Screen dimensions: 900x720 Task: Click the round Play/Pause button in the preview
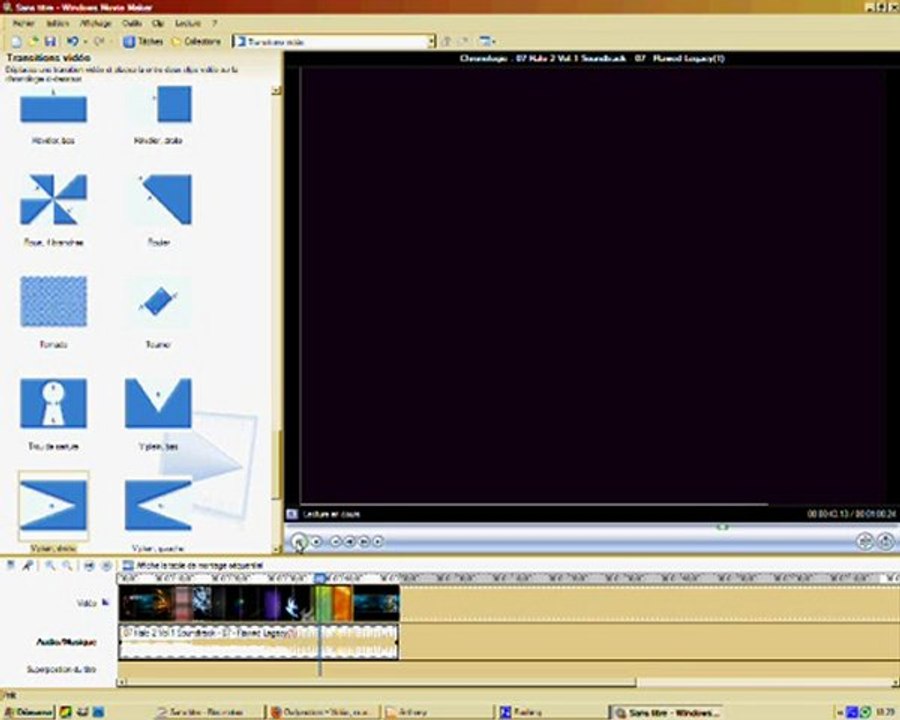pos(298,541)
